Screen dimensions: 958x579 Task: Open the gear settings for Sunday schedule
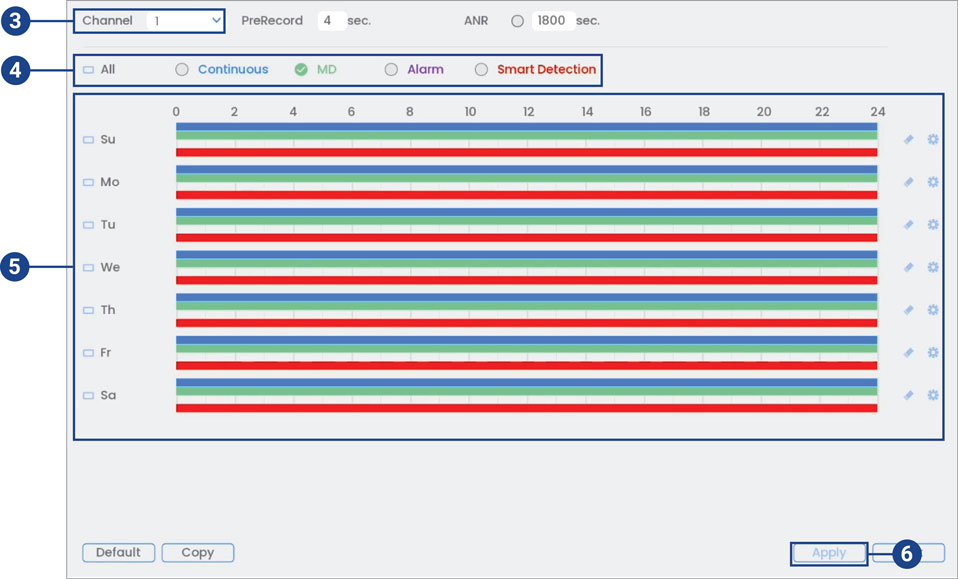point(932,140)
